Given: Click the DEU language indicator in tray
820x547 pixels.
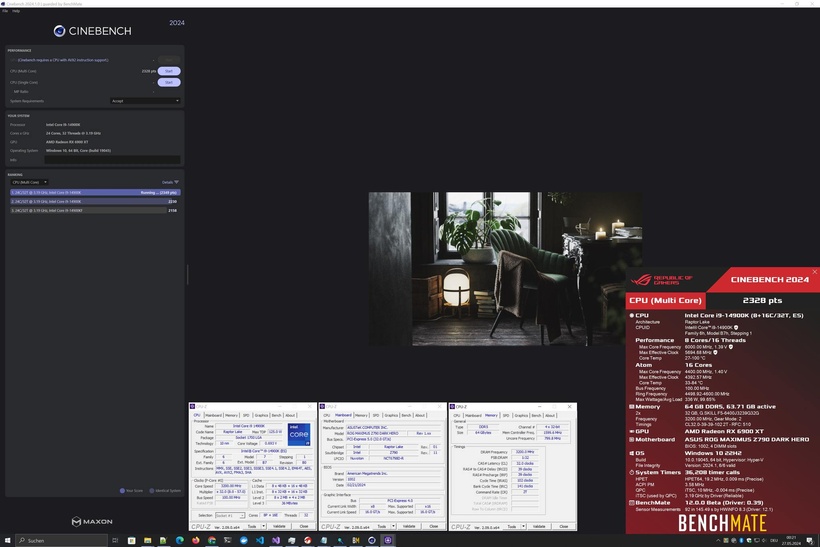Looking at the screenshot, I should (774, 540).
